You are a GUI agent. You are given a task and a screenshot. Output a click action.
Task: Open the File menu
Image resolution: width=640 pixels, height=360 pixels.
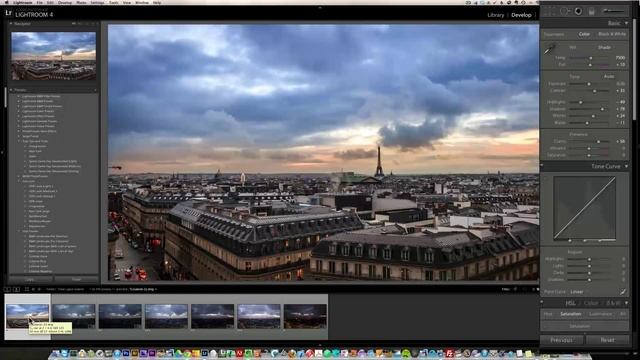coord(40,2)
